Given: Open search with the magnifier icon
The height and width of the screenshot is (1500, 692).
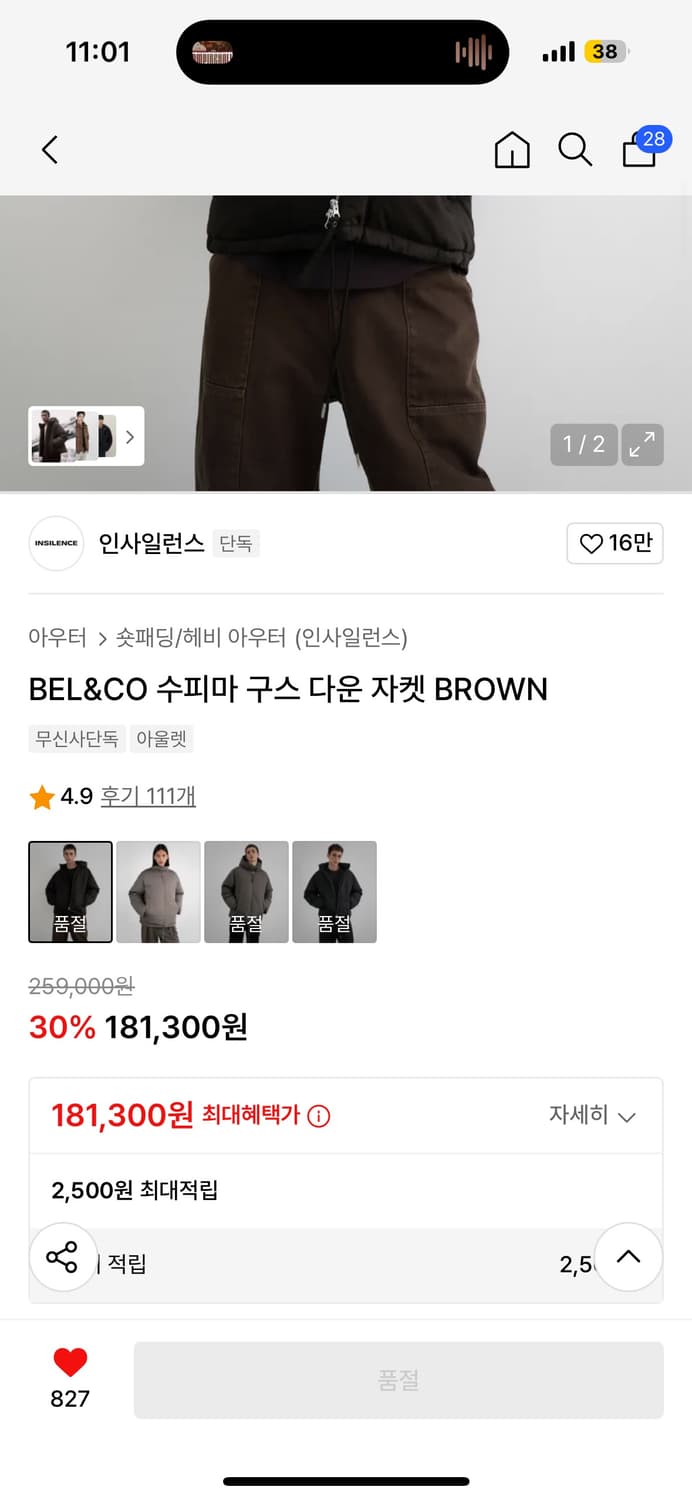Looking at the screenshot, I should tap(575, 150).
